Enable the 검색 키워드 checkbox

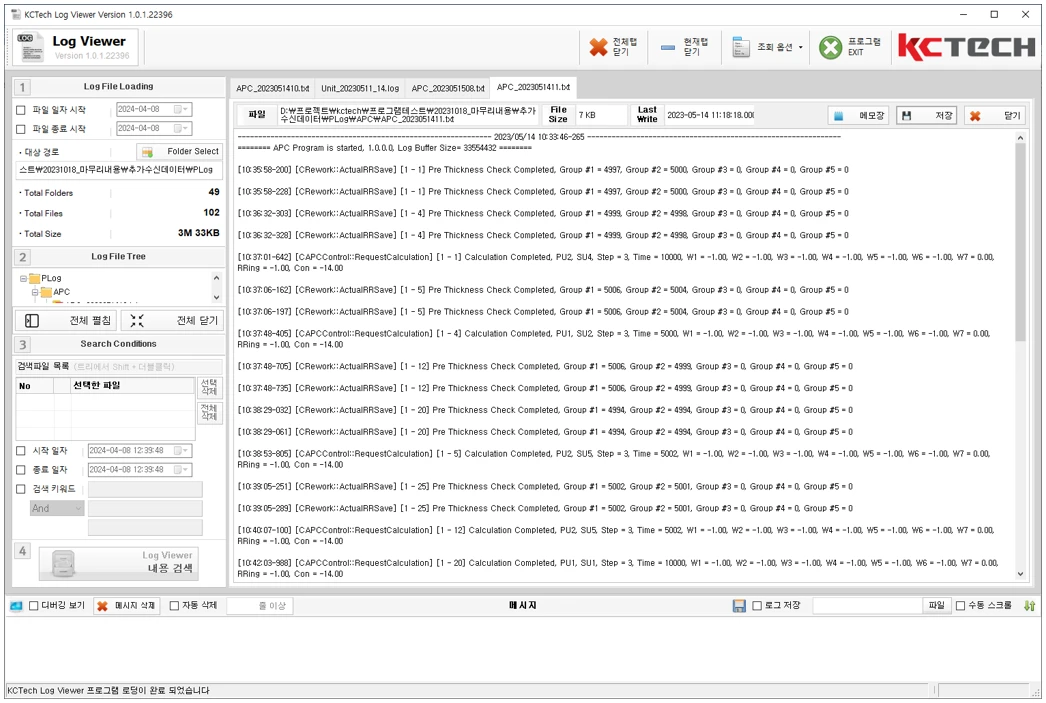pos(21,489)
